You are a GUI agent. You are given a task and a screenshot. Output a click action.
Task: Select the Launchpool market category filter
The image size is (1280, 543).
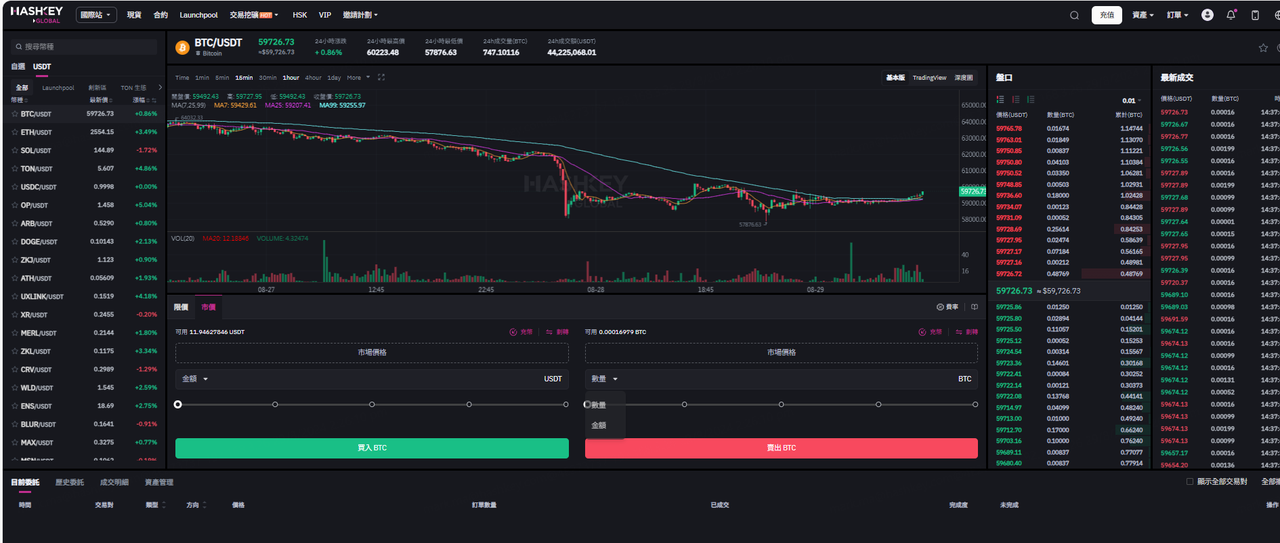[x=58, y=87]
